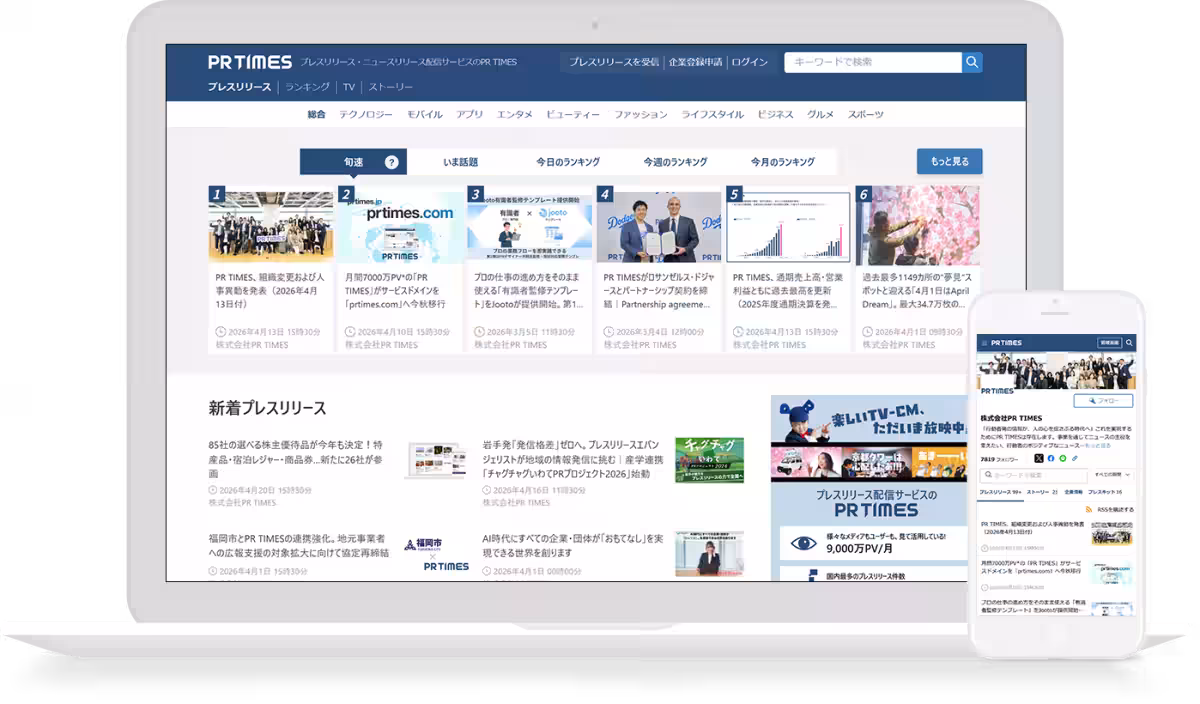The image size is (1200, 704).
Task: Click the もっと見る button
Action: [x=950, y=161]
